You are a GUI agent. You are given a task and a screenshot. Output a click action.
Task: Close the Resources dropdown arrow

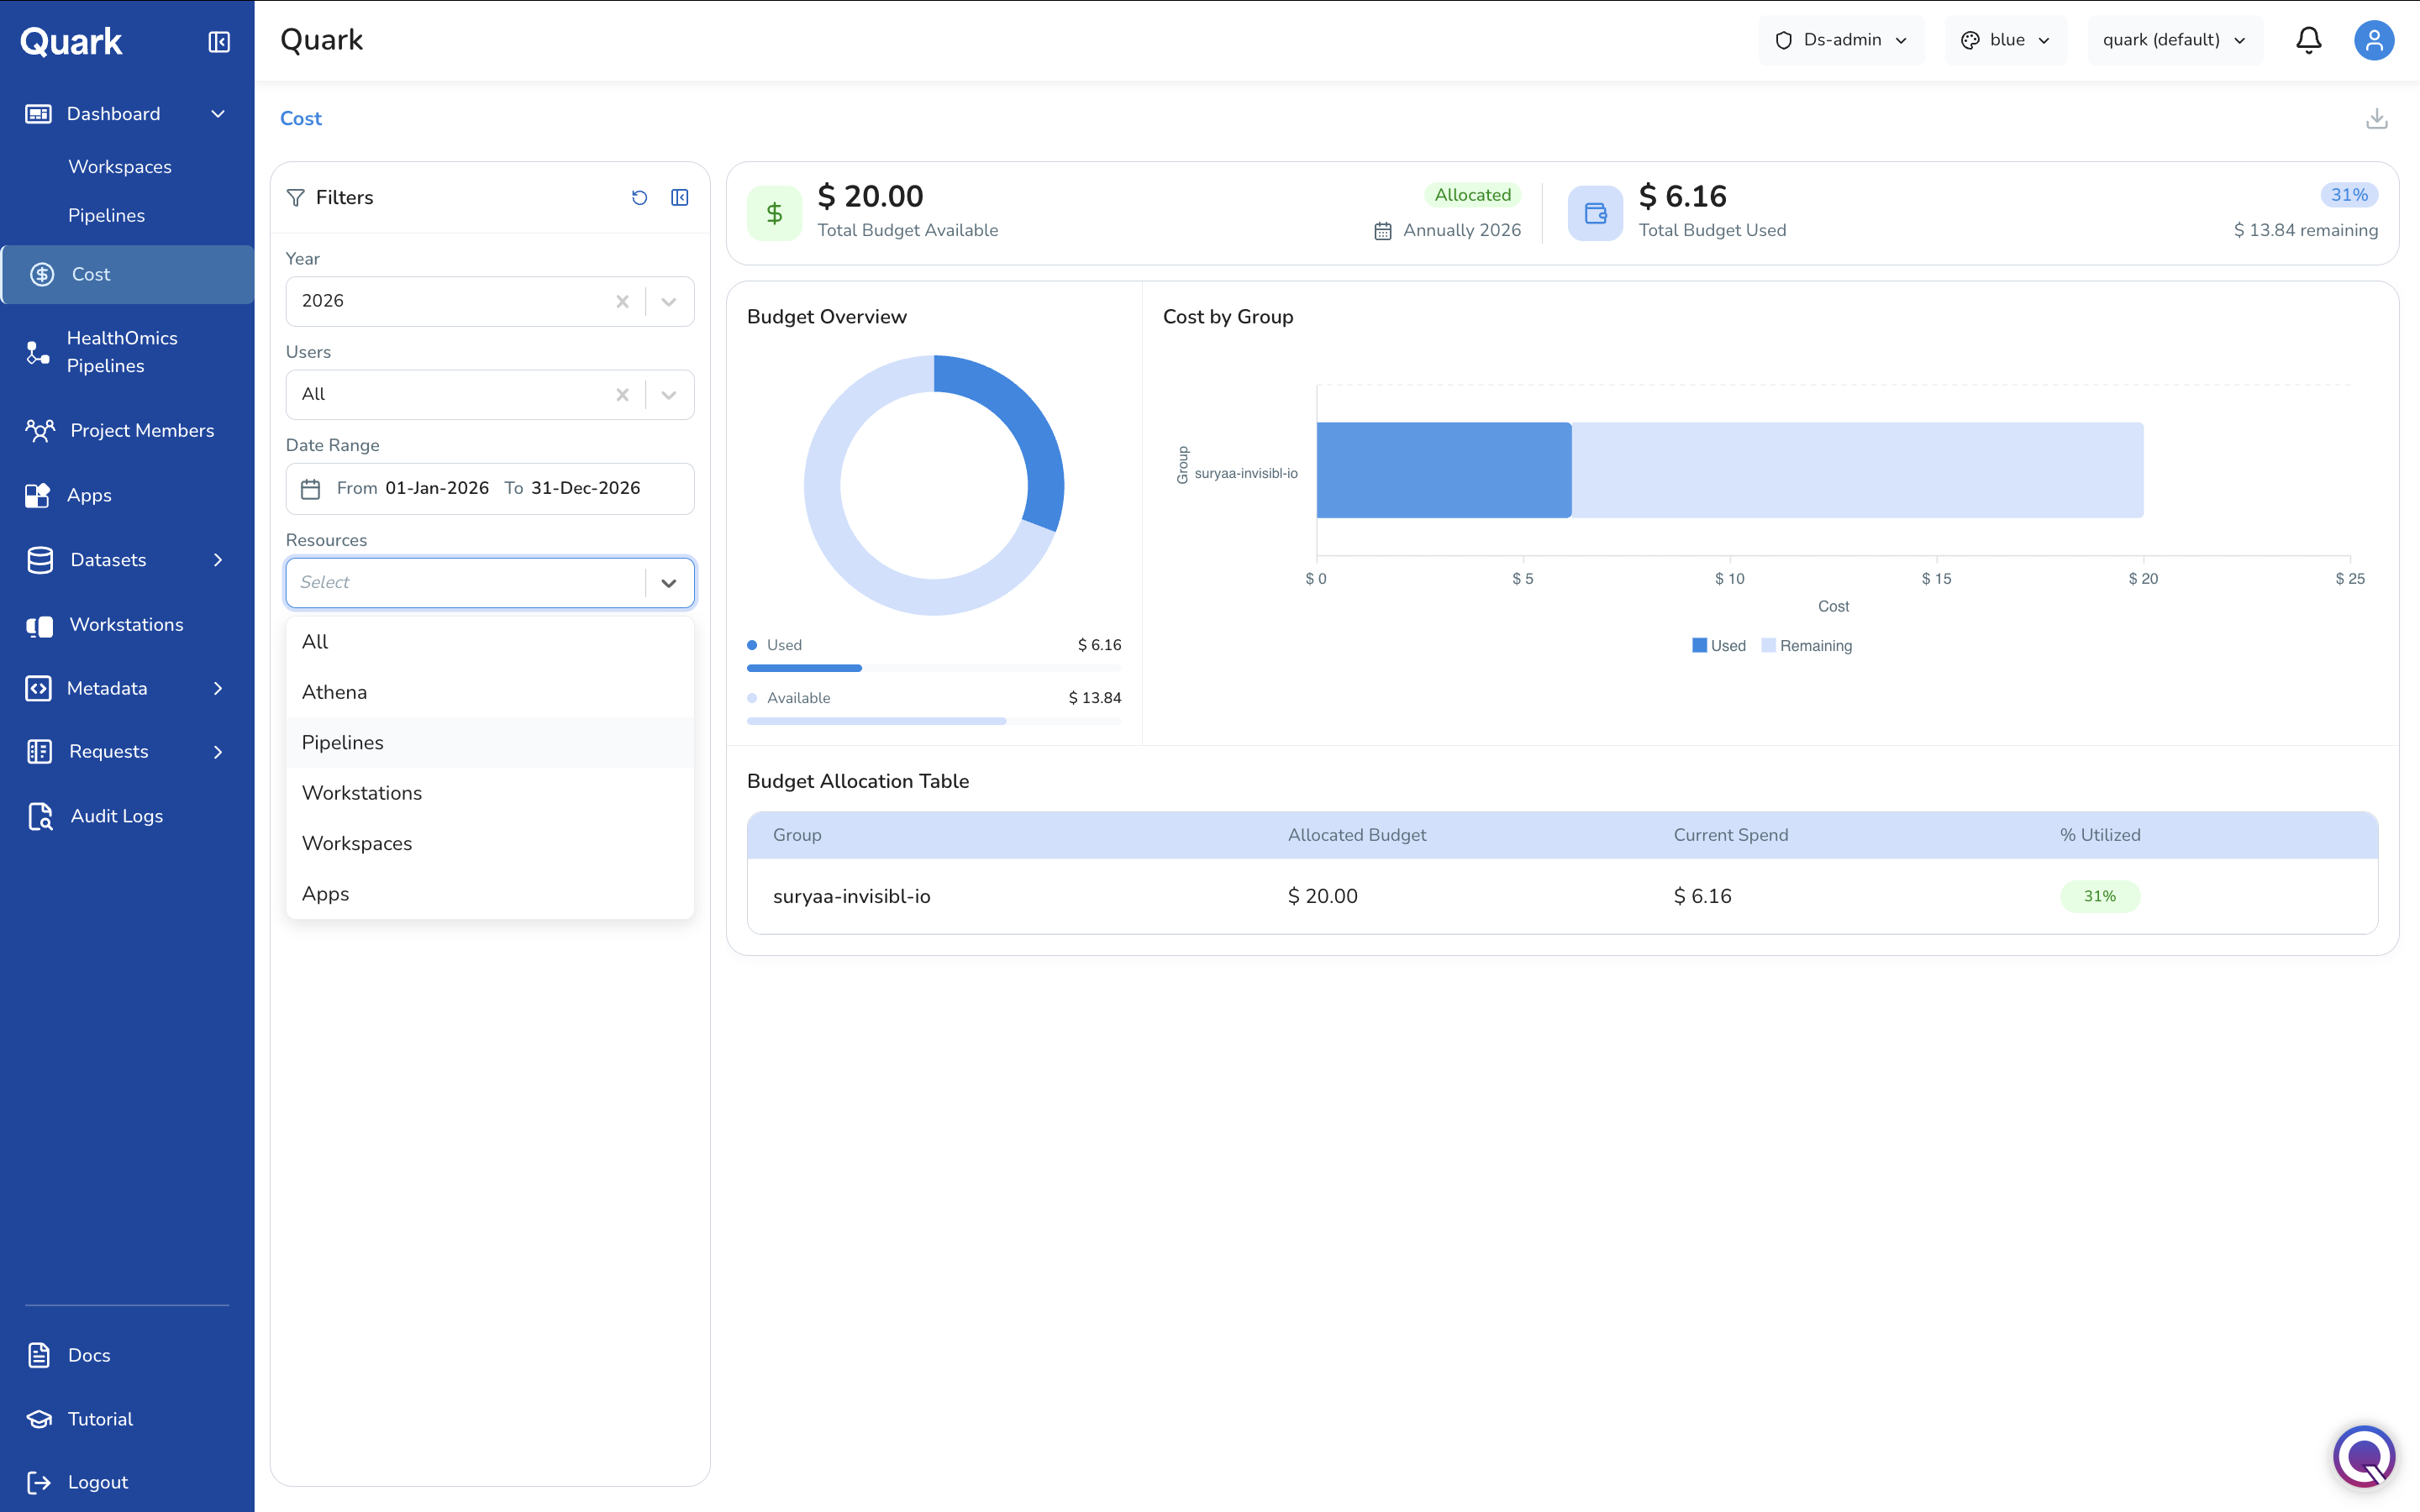[x=669, y=583]
